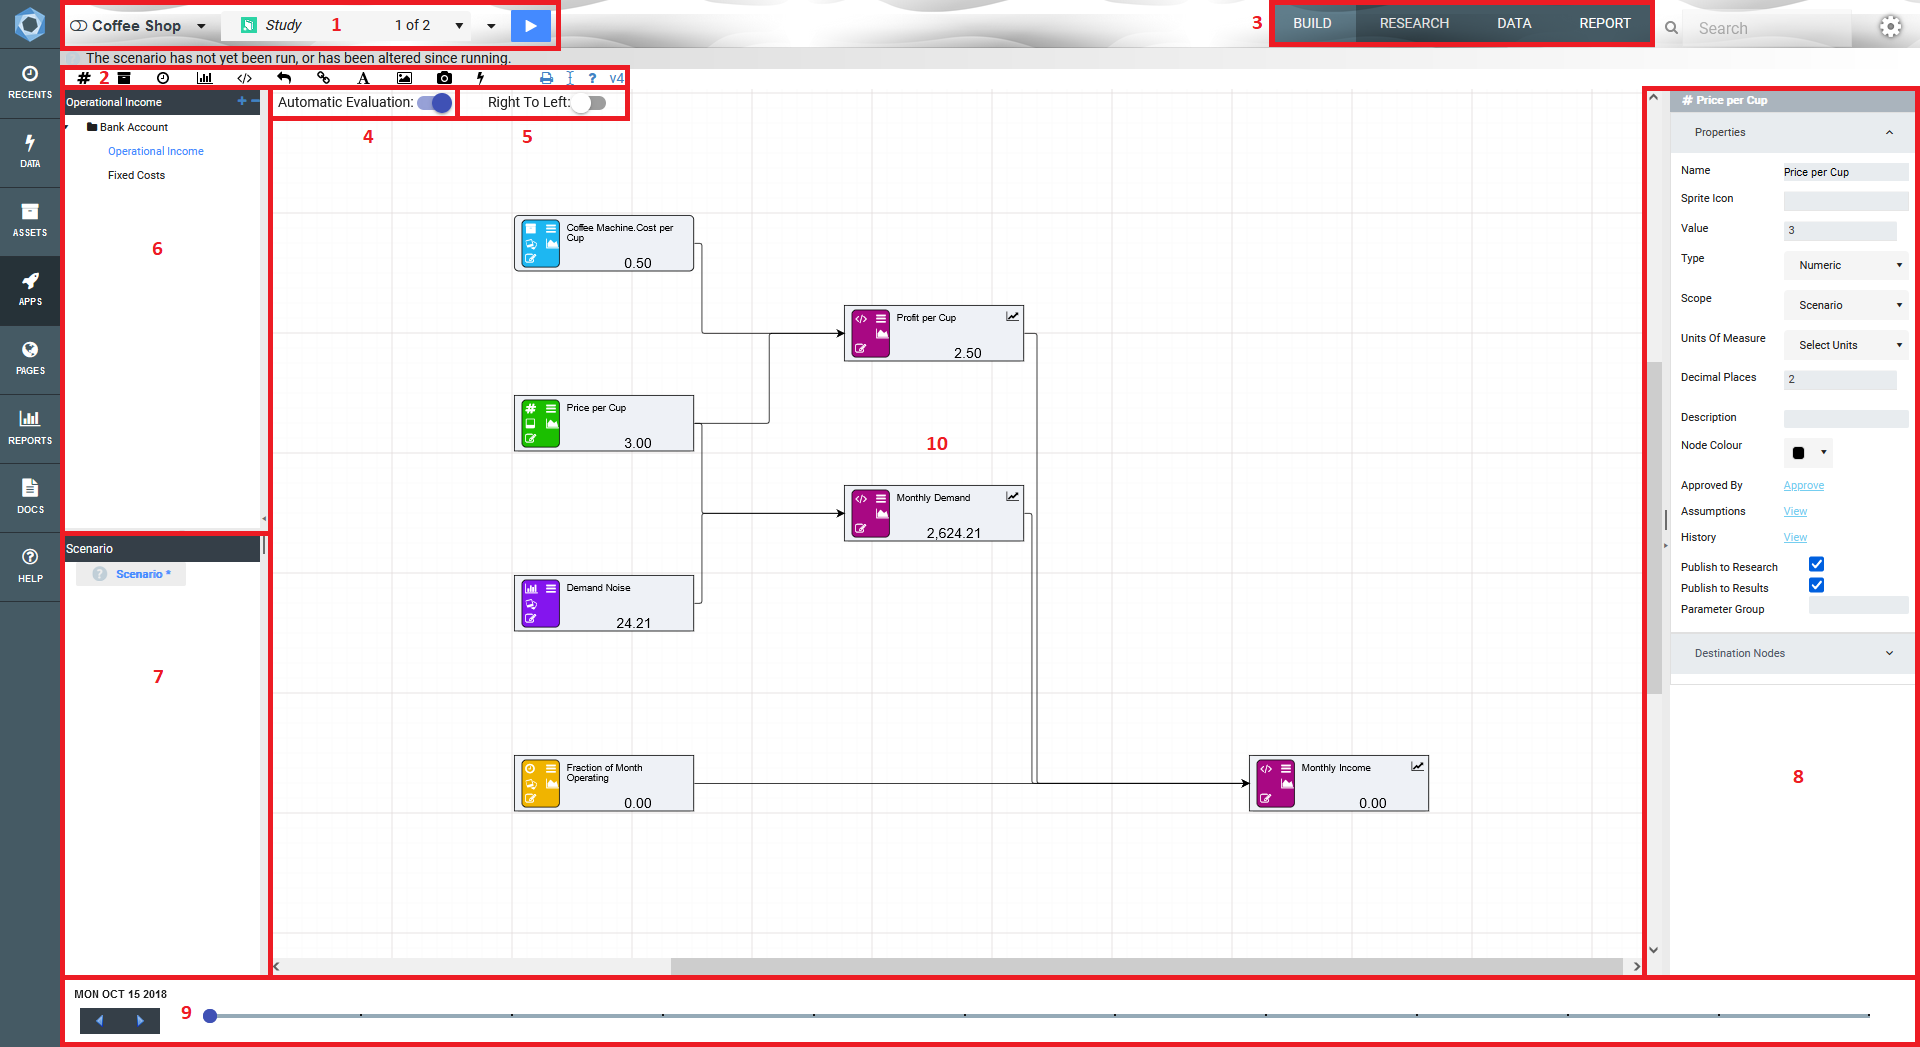Open the Node Colour swatch picker
Image resolution: width=1920 pixels, height=1047 pixels.
click(x=1808, y=453)
